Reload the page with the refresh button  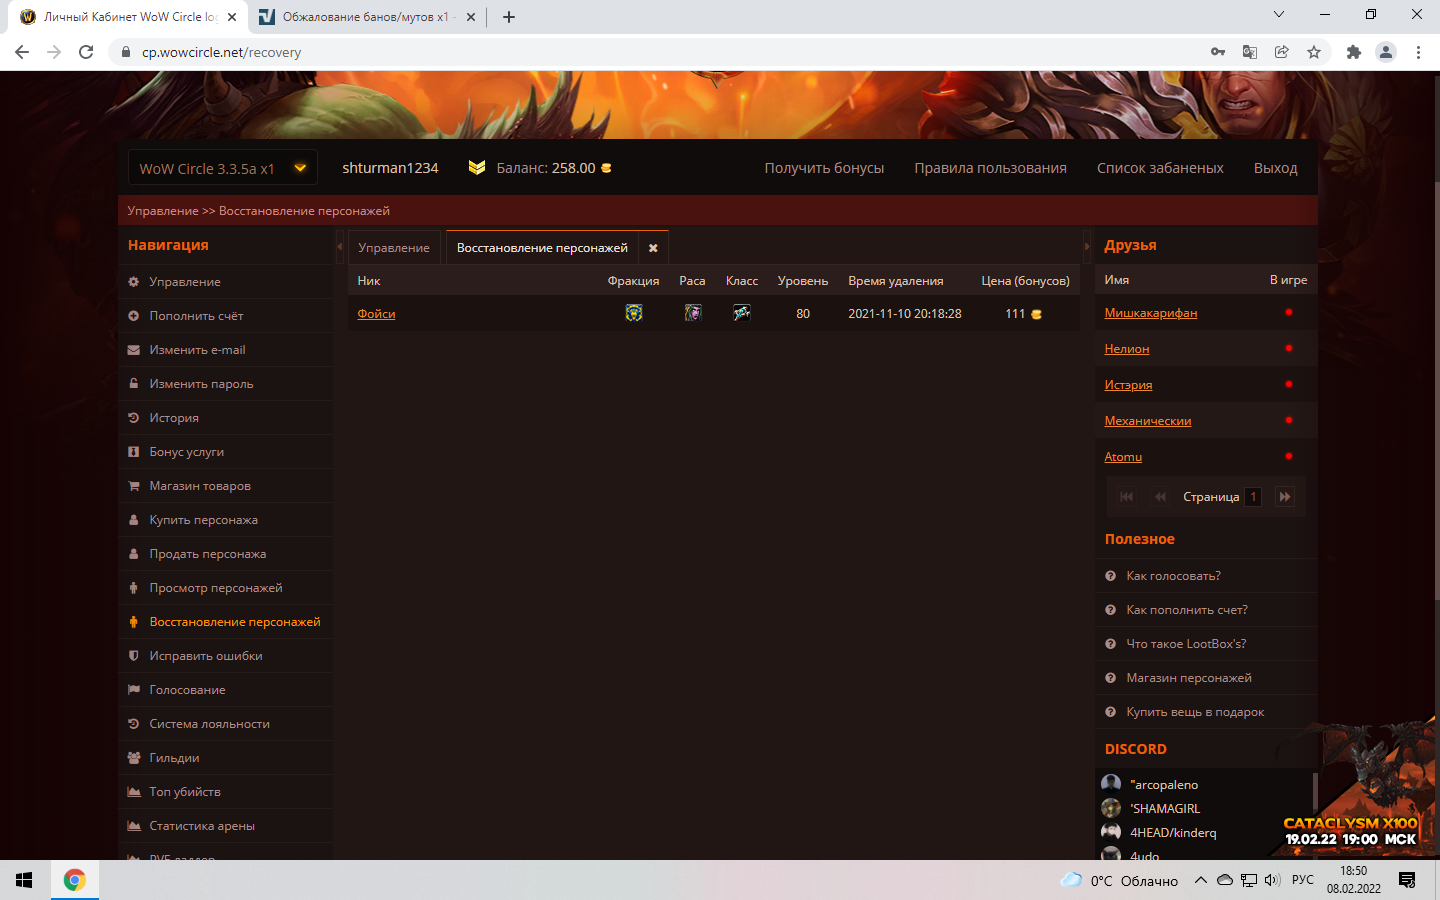pos(86,52)
